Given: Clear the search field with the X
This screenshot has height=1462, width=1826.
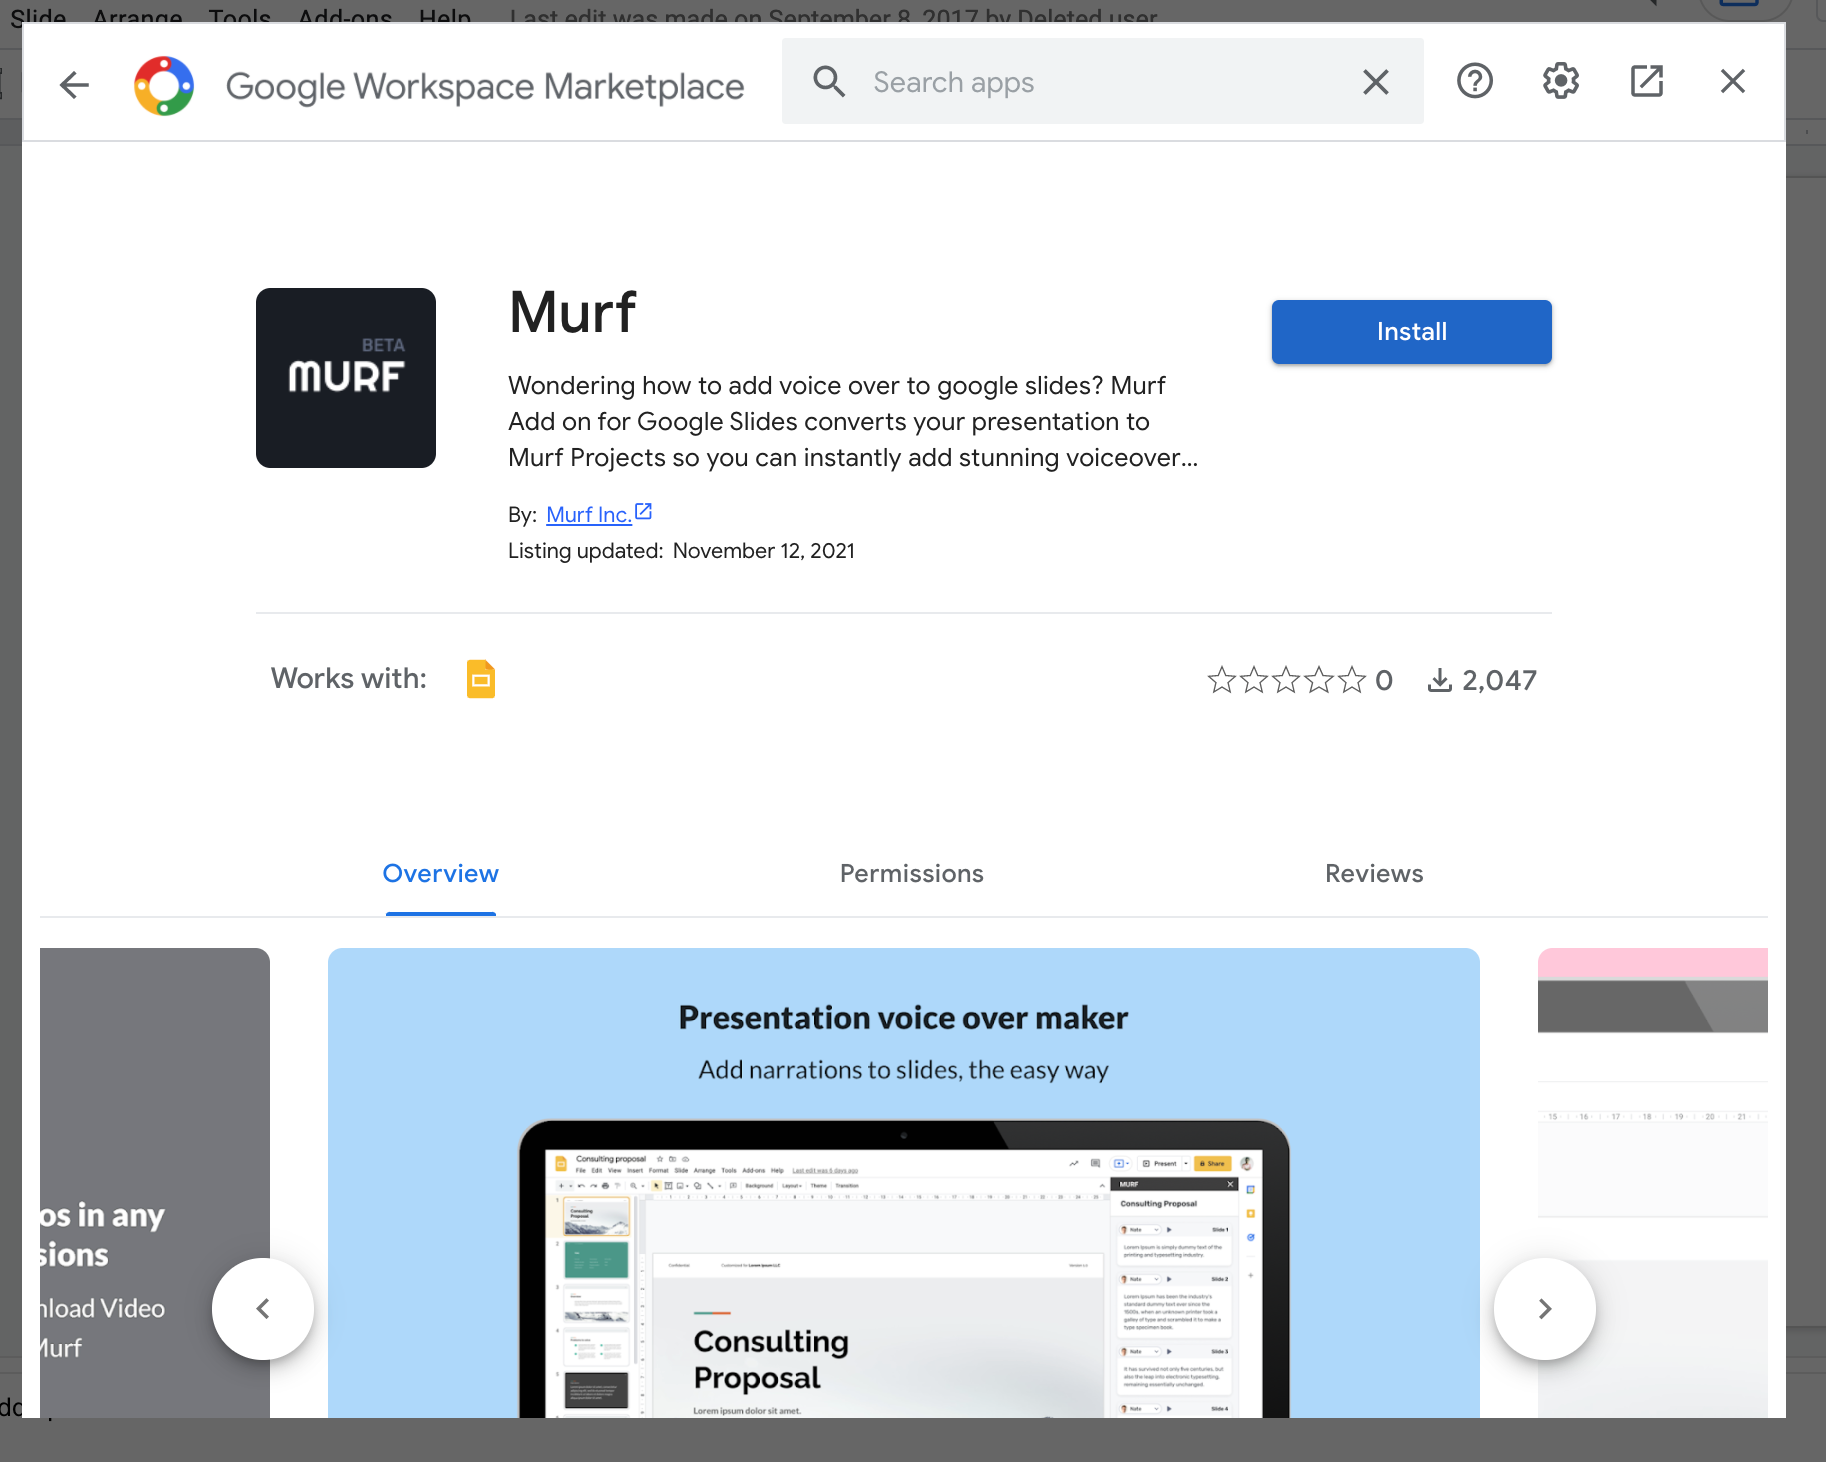Looking at the screenshot, I should [x=1376, y=82].
